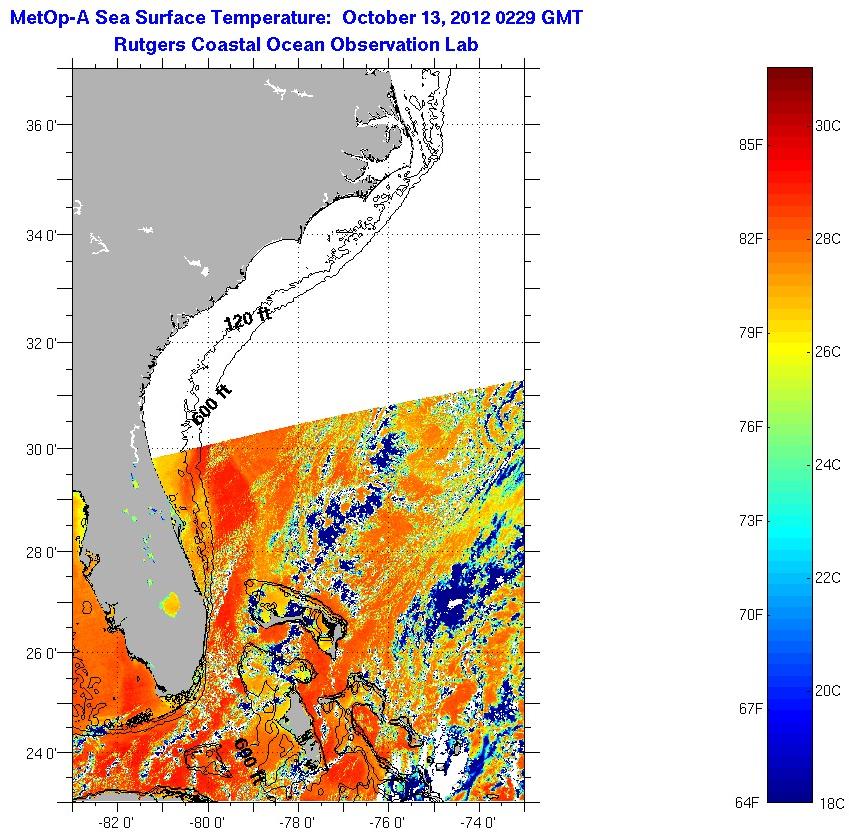
Task: Click the 32 0' latitude label
Action: [x=41, y=343]
